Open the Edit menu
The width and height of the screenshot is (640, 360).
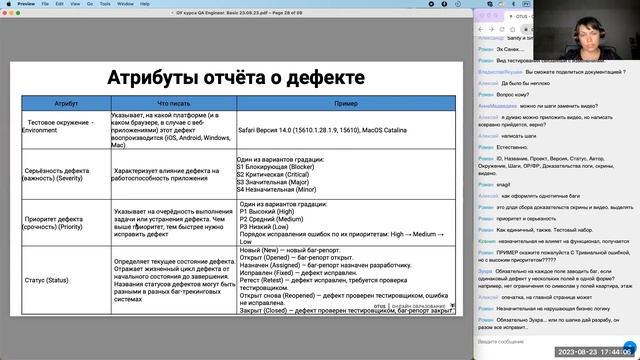pyautogui.click(x=60, y=4)
